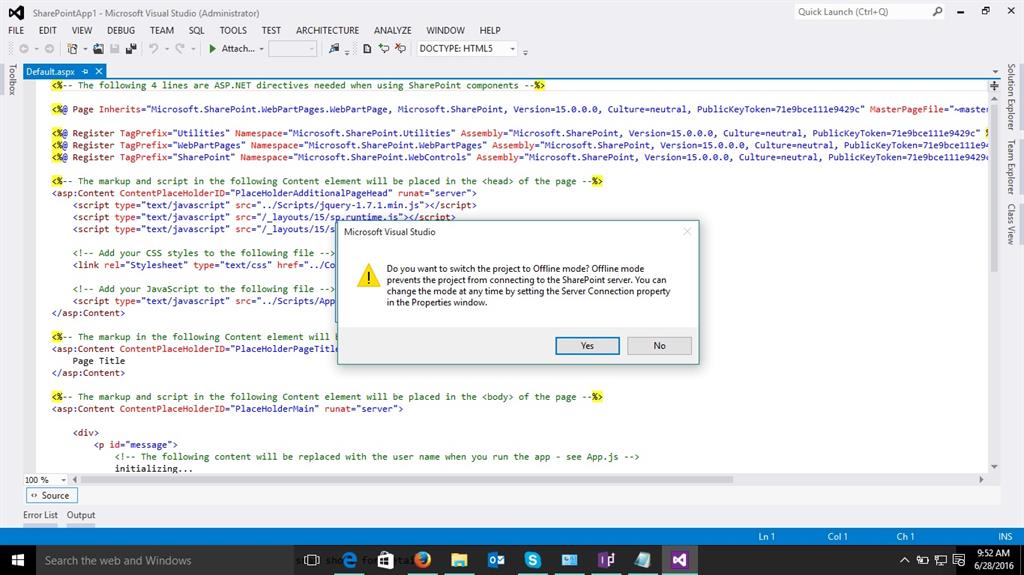
Task: Open the Class View side tab
Action: 1011,224
